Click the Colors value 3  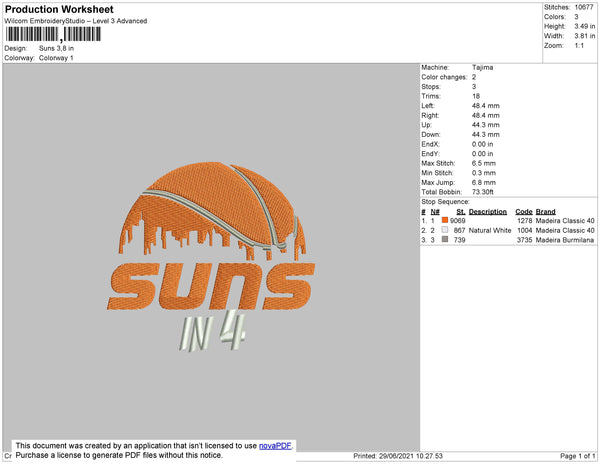click(576, 17)
